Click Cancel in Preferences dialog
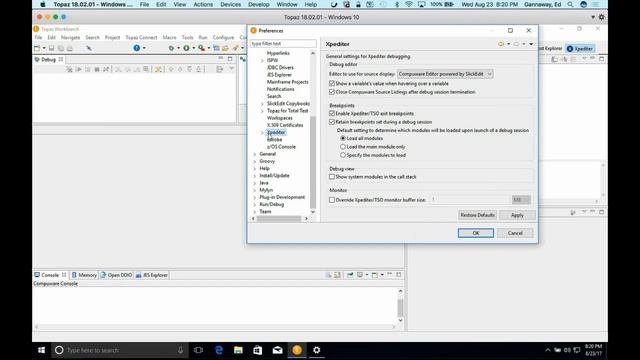Viewport: 640px width, 360px height. click(x=515, y=233)
